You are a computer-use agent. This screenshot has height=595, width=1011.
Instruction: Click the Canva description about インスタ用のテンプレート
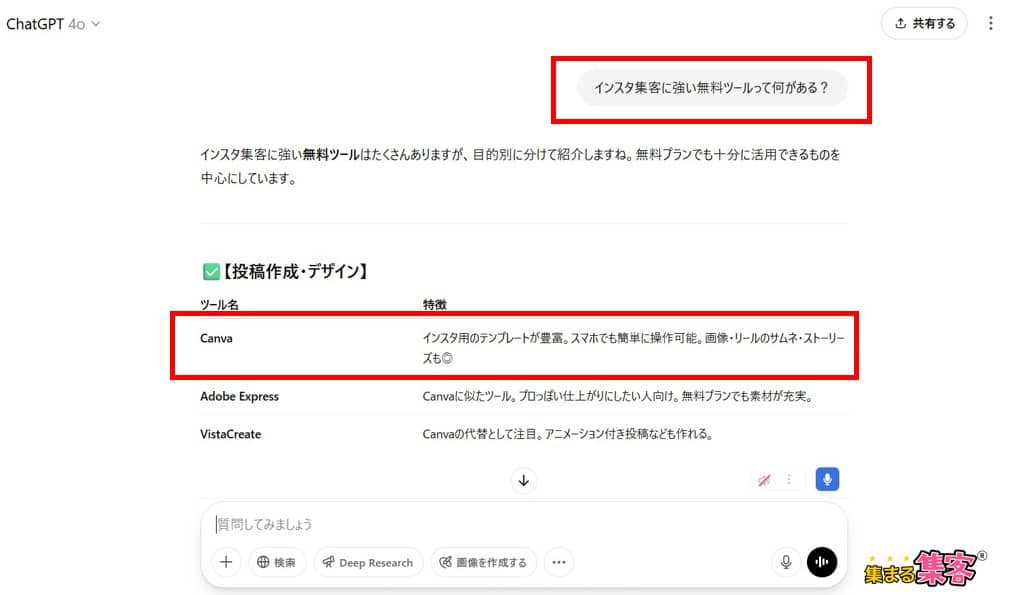[633, 348]
